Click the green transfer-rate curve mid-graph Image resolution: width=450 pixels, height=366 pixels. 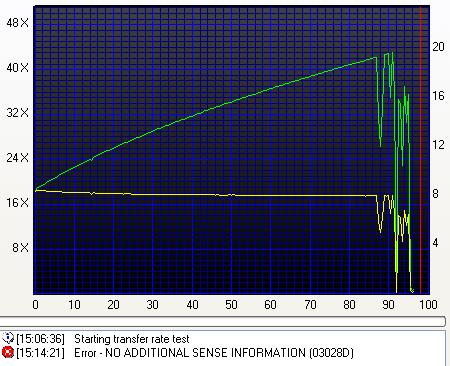[200, 113]
